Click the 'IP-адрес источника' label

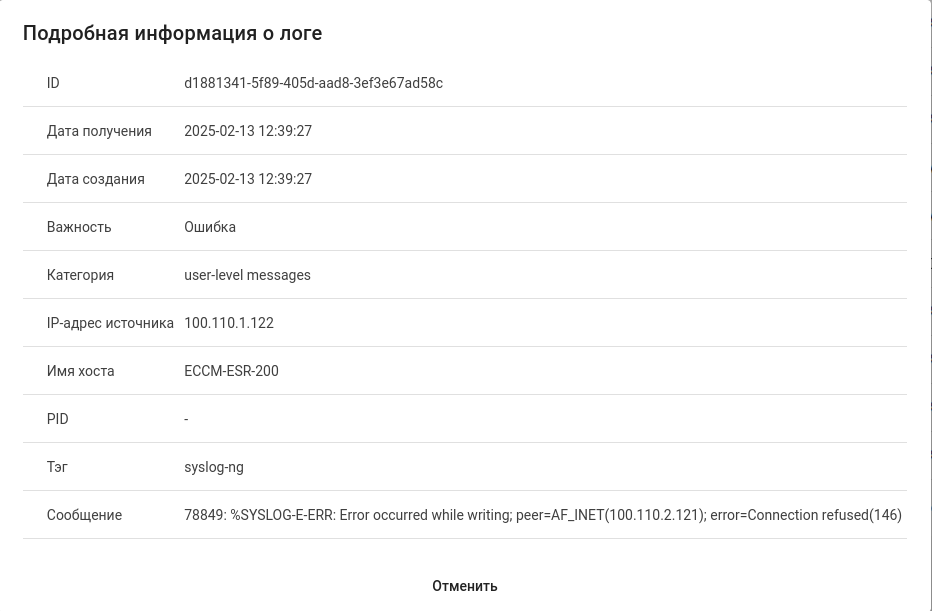(110, 323)
